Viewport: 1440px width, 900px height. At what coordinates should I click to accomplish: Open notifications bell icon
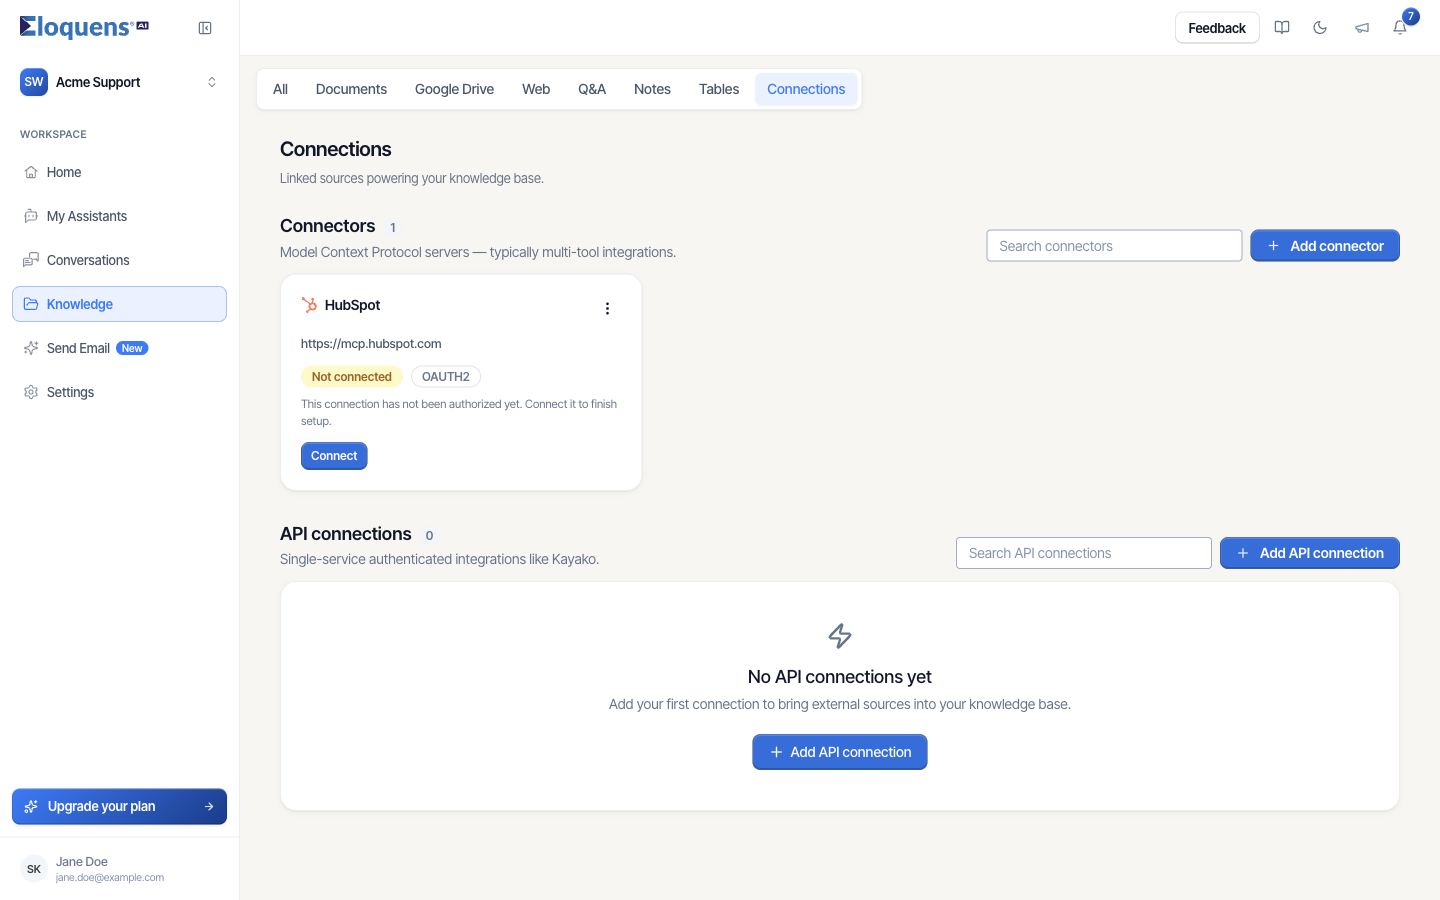pyautogui.click(x=1400, y=28)
